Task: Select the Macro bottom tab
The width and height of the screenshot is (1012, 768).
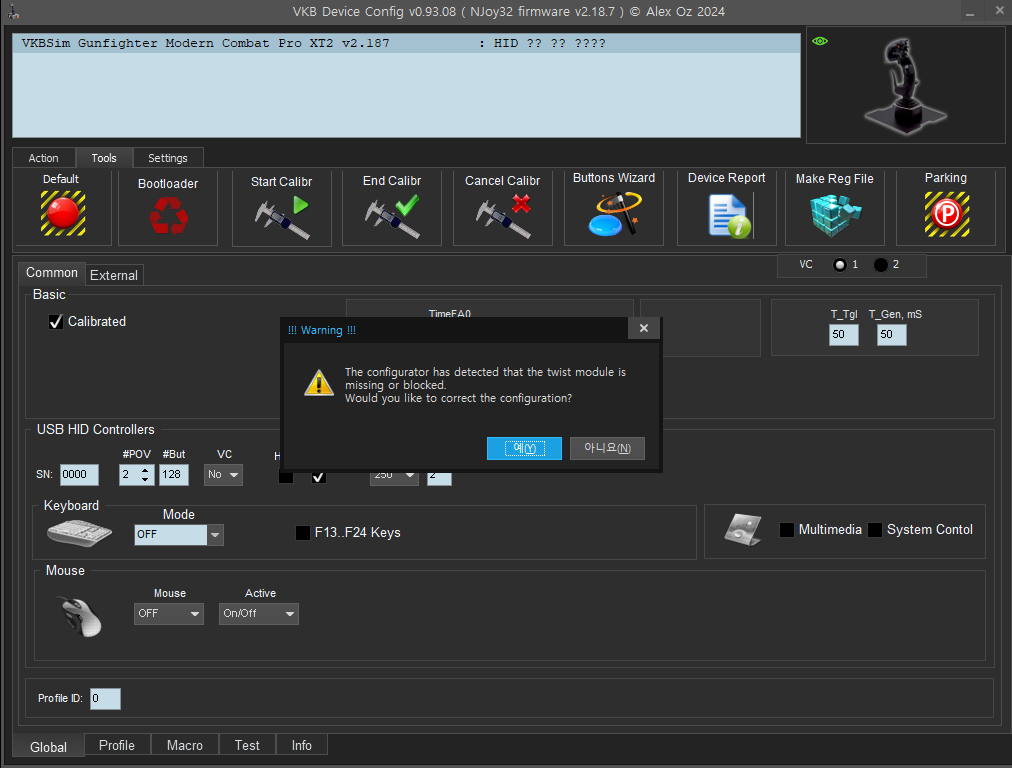Action: (x=185, y=745)
